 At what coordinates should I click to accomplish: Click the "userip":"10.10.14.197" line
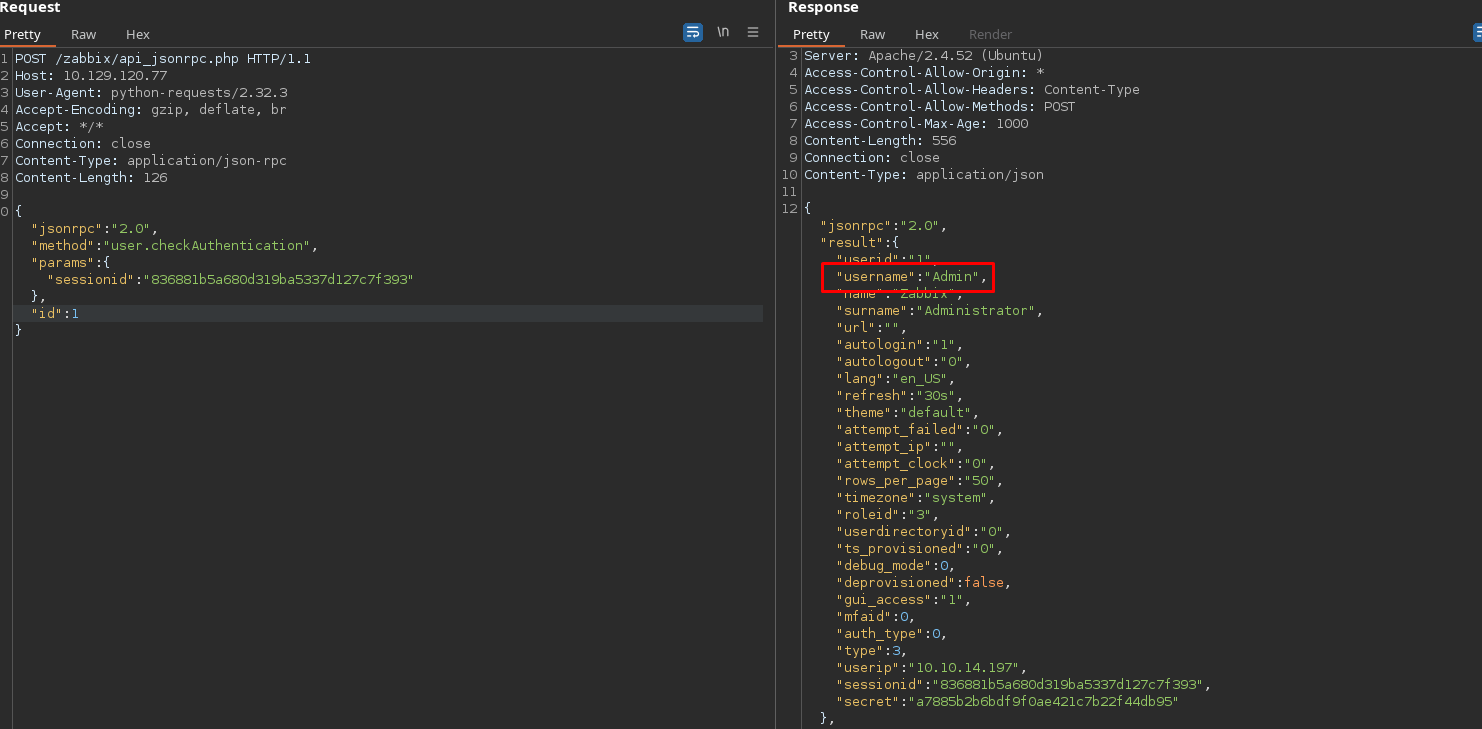coord(932,668)
